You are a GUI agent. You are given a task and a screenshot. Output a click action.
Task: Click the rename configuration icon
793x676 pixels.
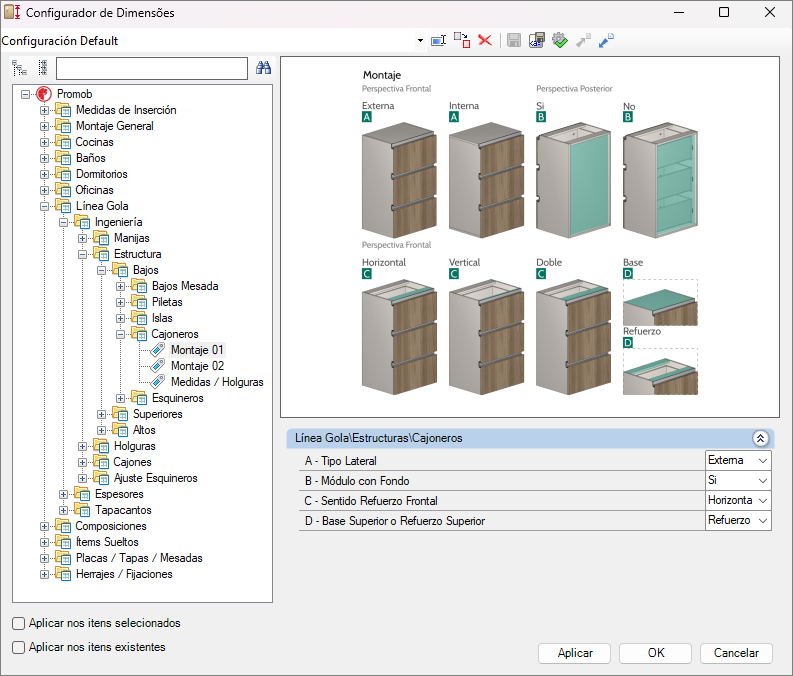pyautogui.click(x=438, y=40)
